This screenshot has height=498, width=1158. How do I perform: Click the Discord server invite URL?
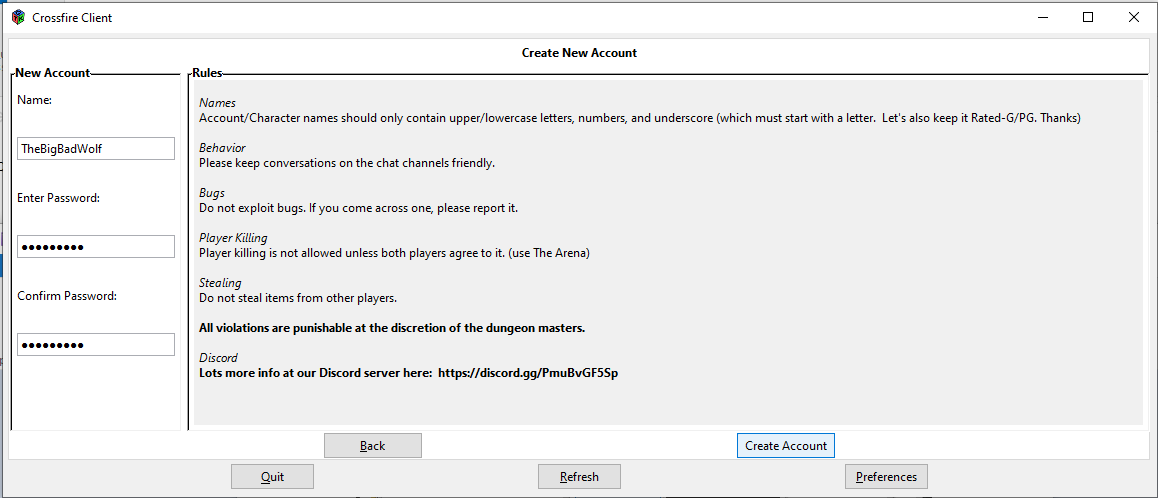point(527,373)
